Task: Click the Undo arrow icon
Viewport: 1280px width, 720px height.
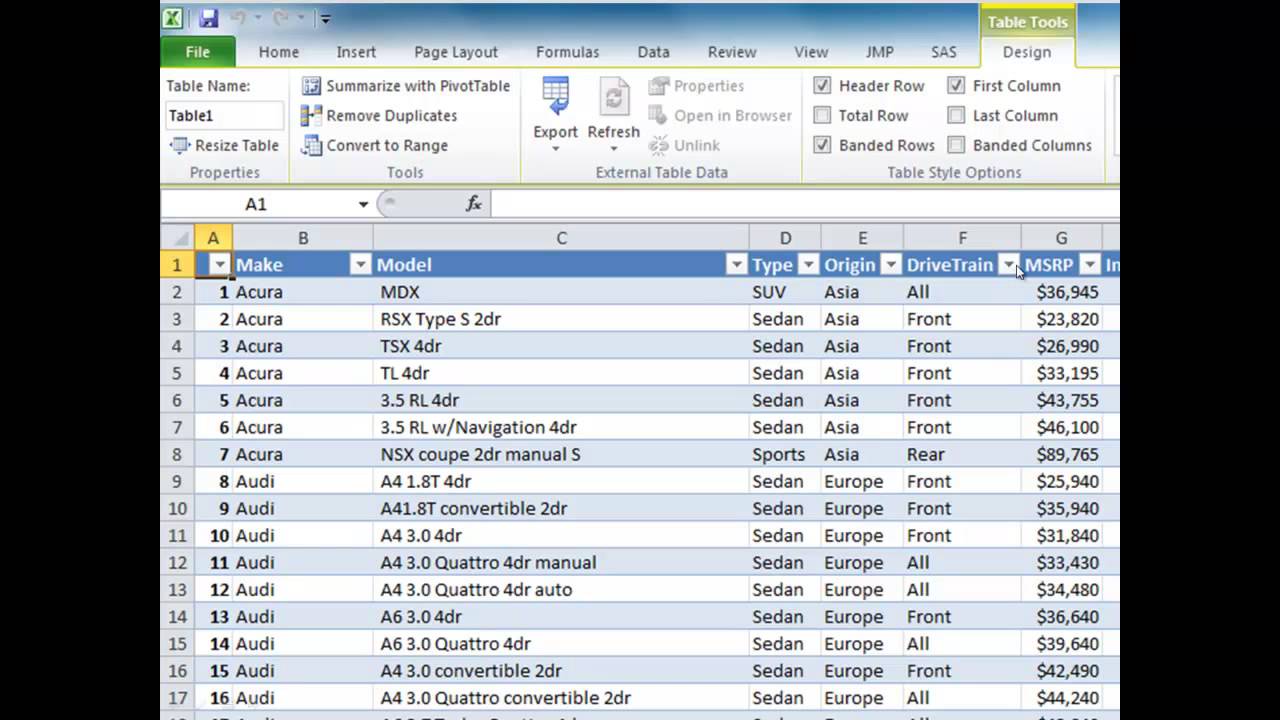Action: [238, 18]
